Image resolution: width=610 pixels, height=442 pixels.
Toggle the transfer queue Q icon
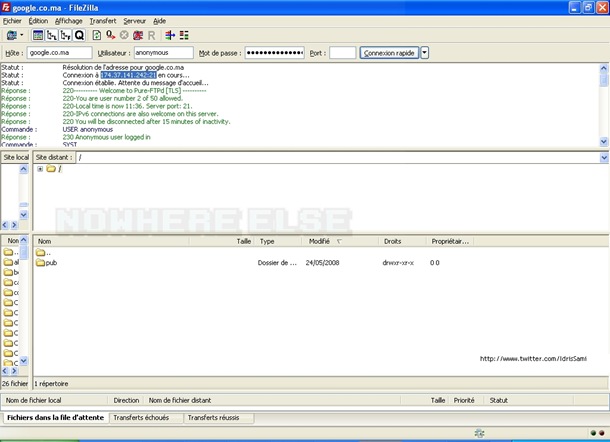tap(79, 35)
